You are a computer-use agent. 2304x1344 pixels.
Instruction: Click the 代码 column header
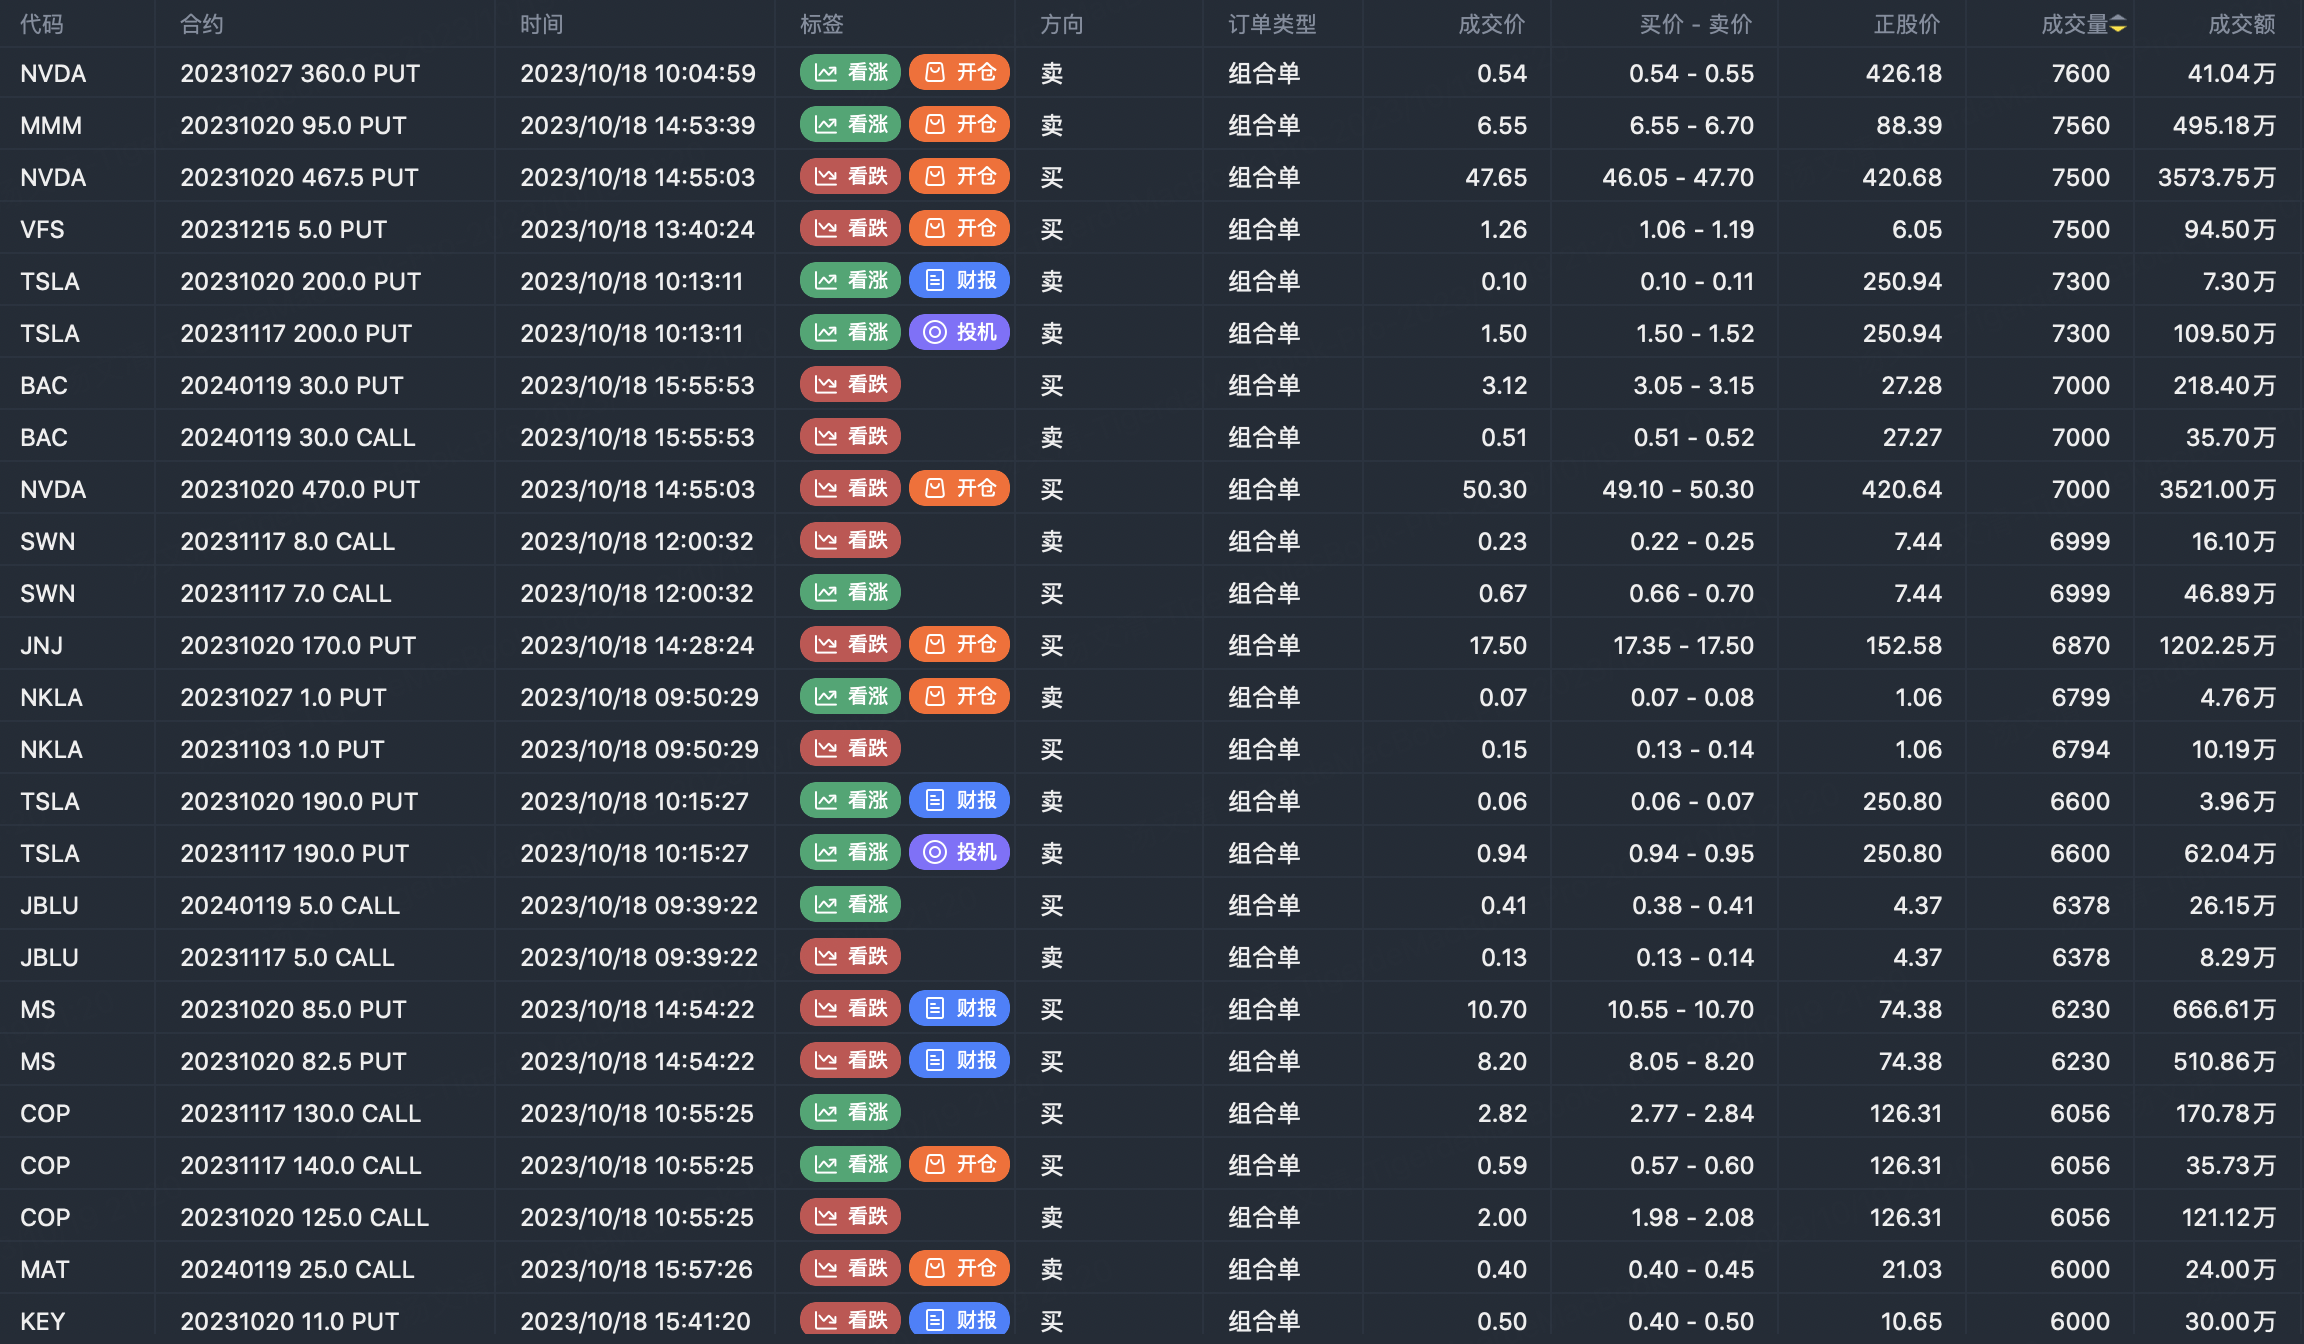[42, 24]
